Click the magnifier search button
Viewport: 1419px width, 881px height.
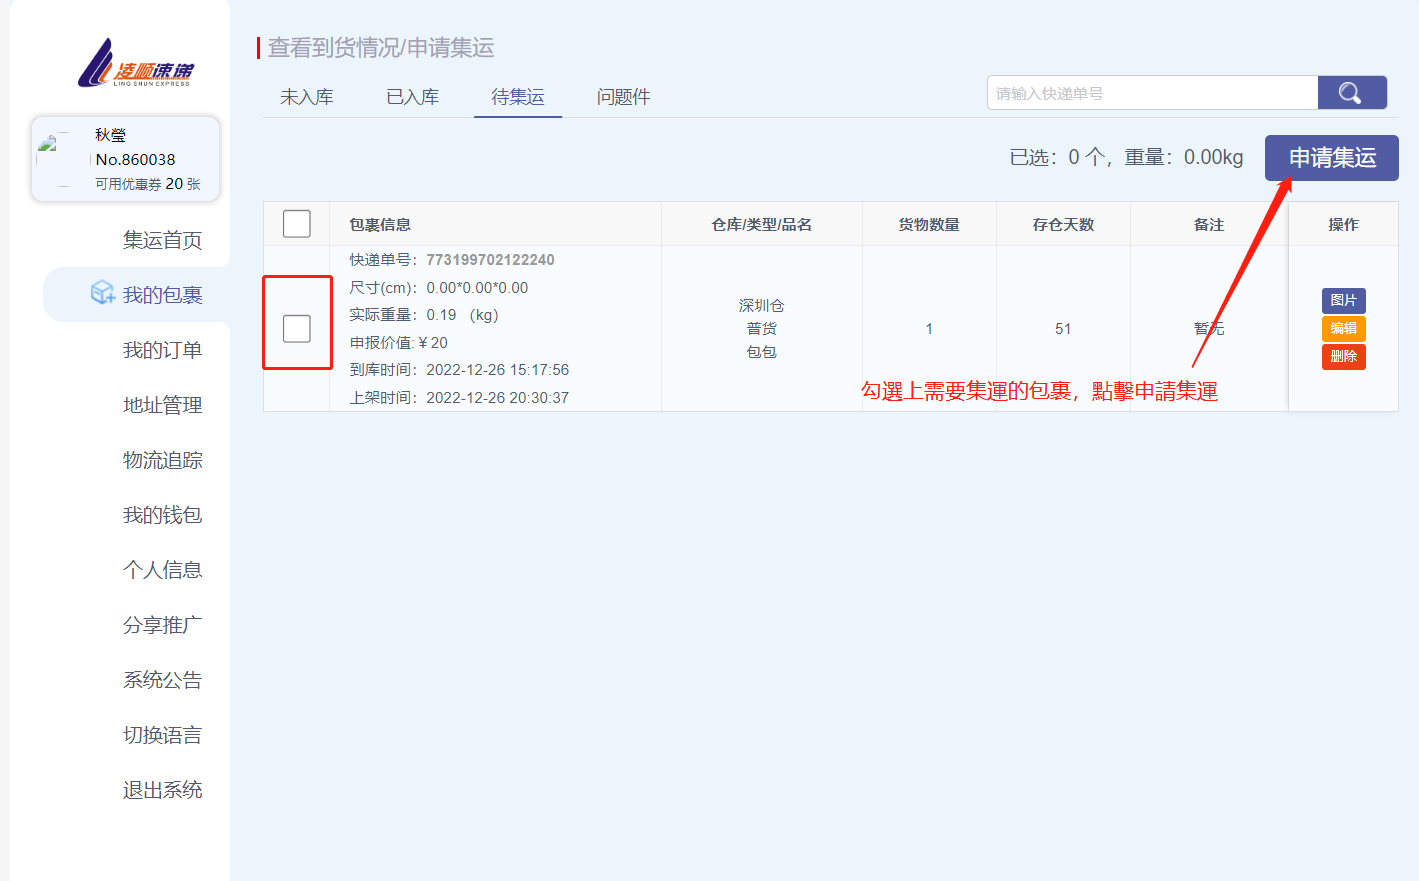pyautogui.click(x=1352, y=93)
